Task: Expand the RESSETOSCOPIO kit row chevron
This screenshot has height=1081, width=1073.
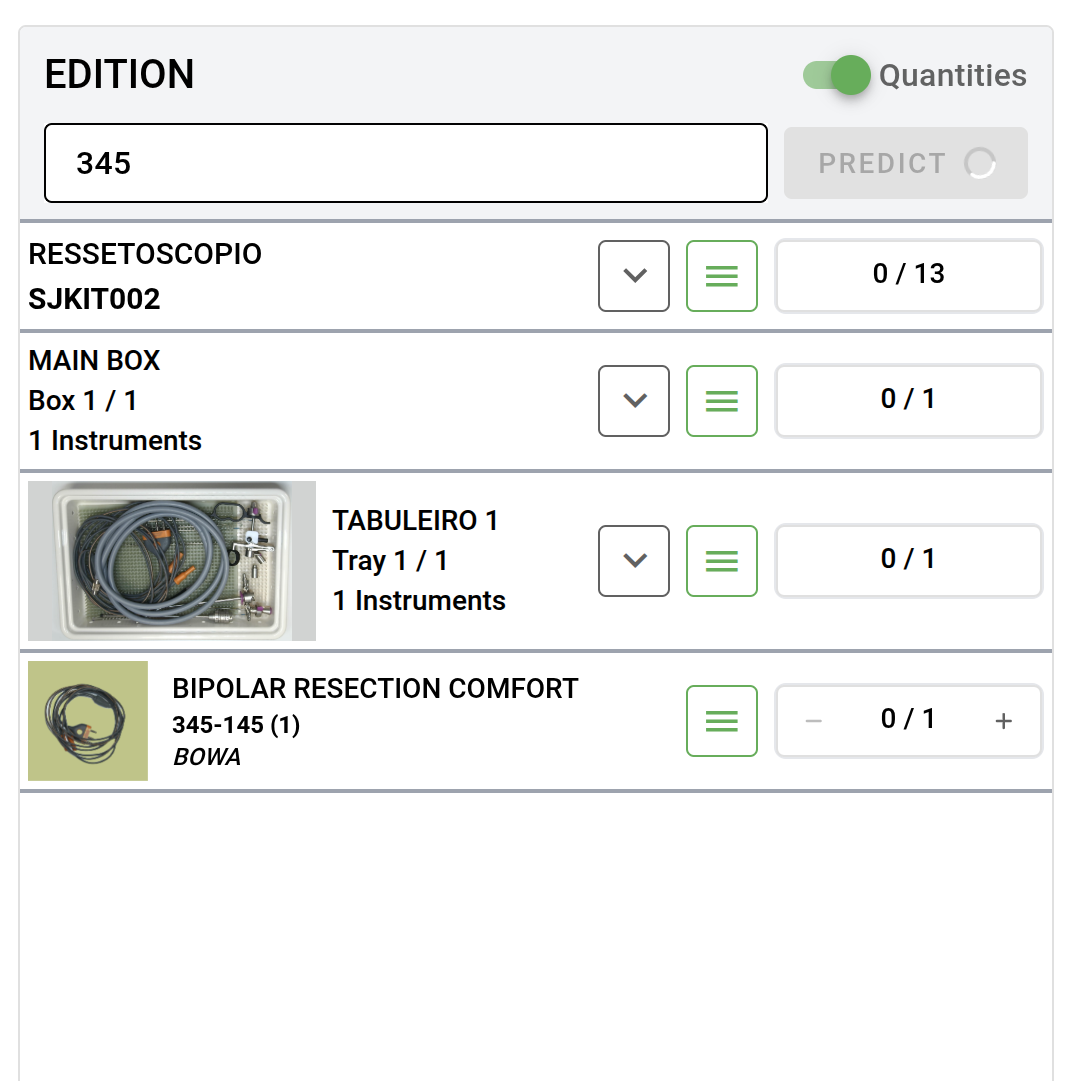Action: [634, 276]
